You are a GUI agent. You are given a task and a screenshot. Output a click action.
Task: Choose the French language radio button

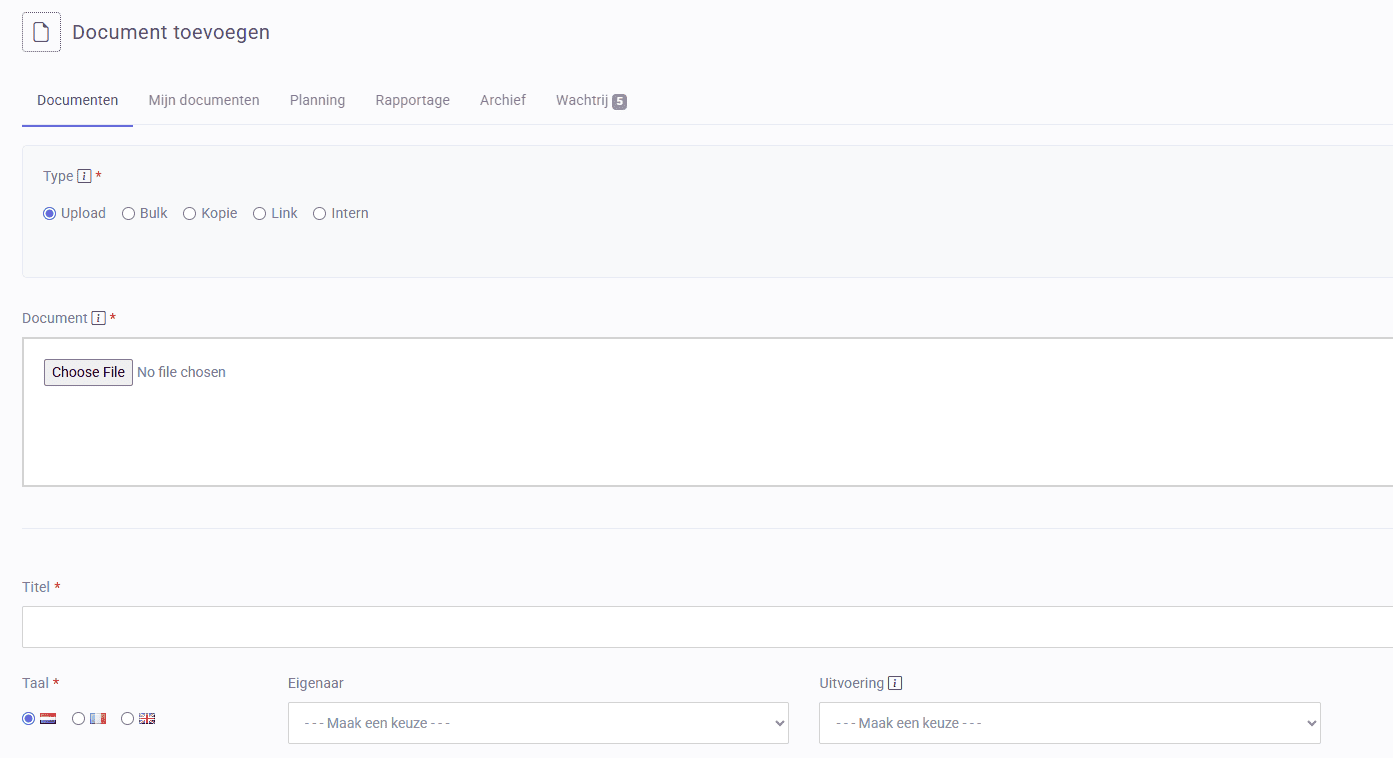point(78,718)
